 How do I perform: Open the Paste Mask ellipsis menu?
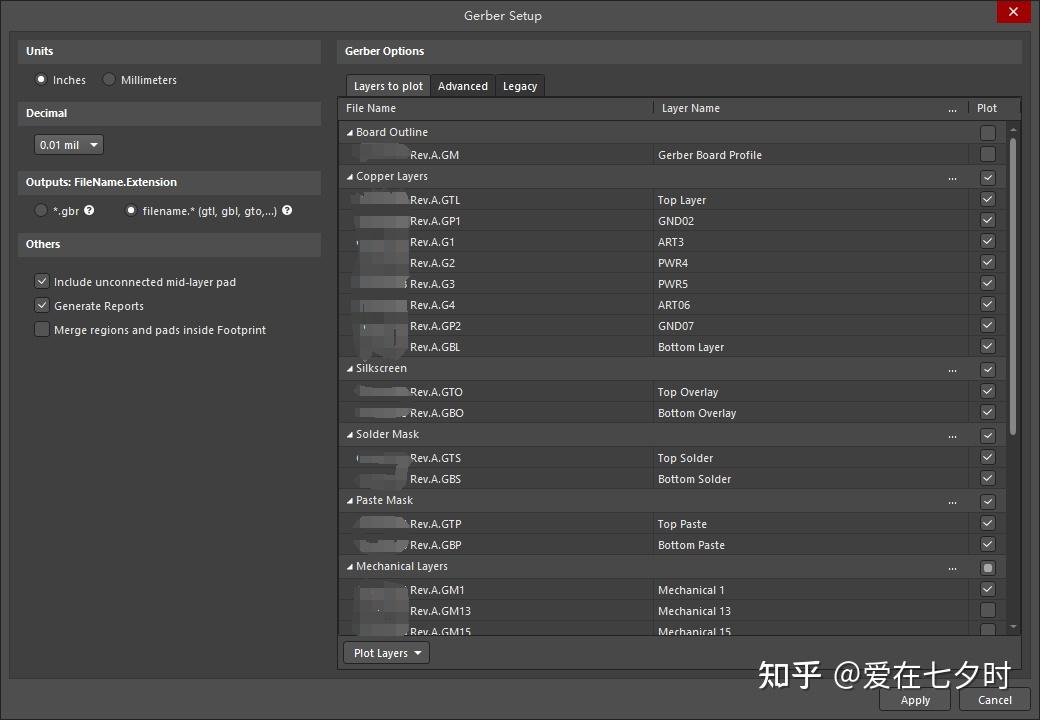tap(952, 501)
